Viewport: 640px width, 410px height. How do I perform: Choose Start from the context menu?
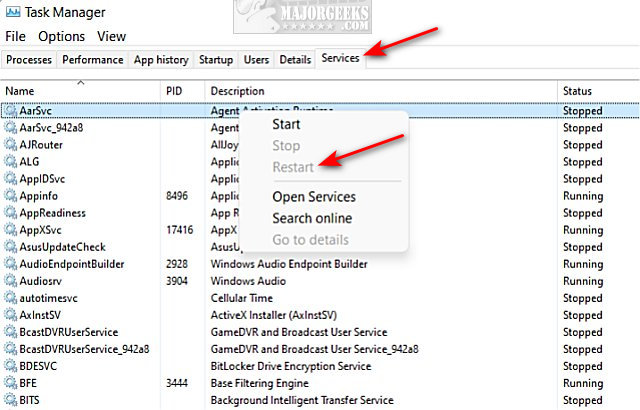tap(286, 125)
